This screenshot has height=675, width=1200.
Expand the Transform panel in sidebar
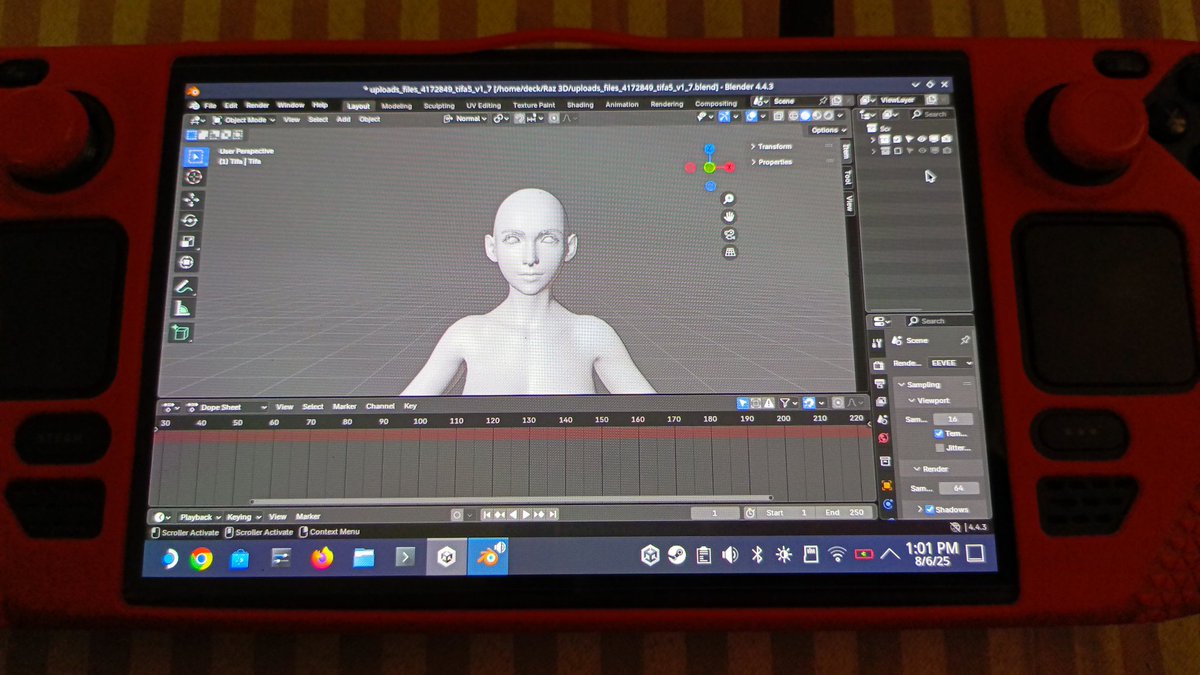771,147
